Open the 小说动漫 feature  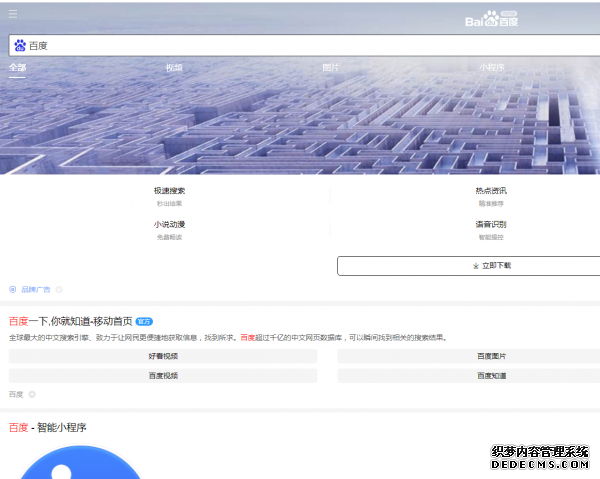click(x=169, y=224)
